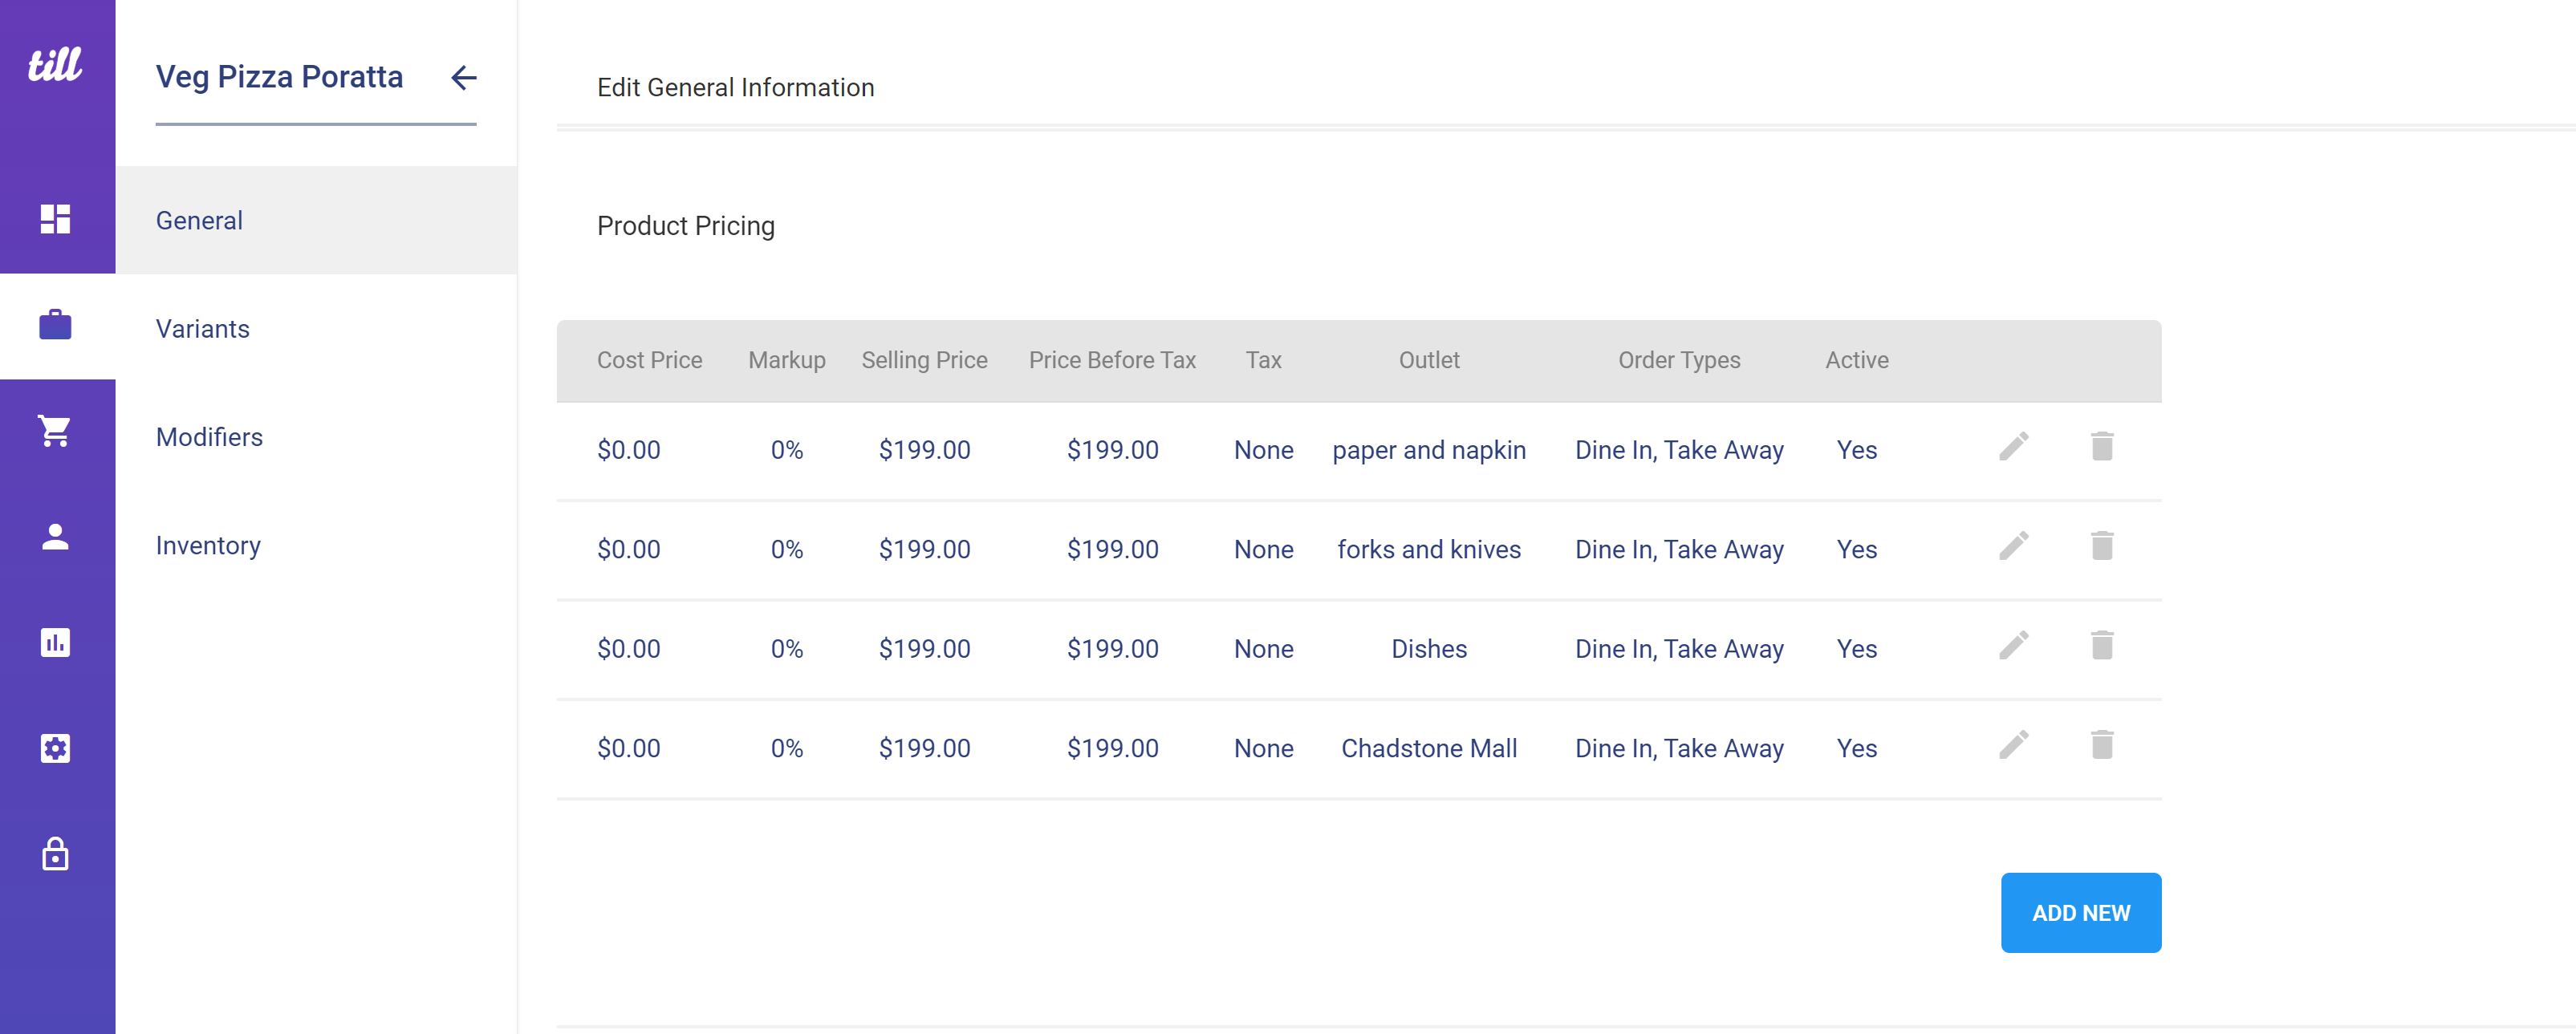Image resolution: width=2576 pixels, height=1034 pixels.
Task: Select the forks and knives outlet cell
Action: tap(1429, 549)
